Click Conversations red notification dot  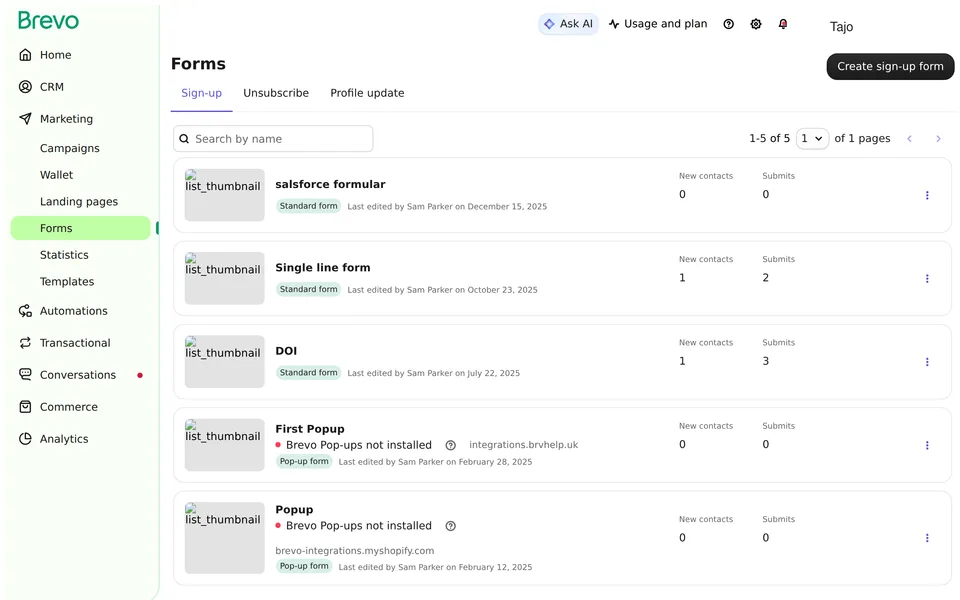tap(140, 375)
